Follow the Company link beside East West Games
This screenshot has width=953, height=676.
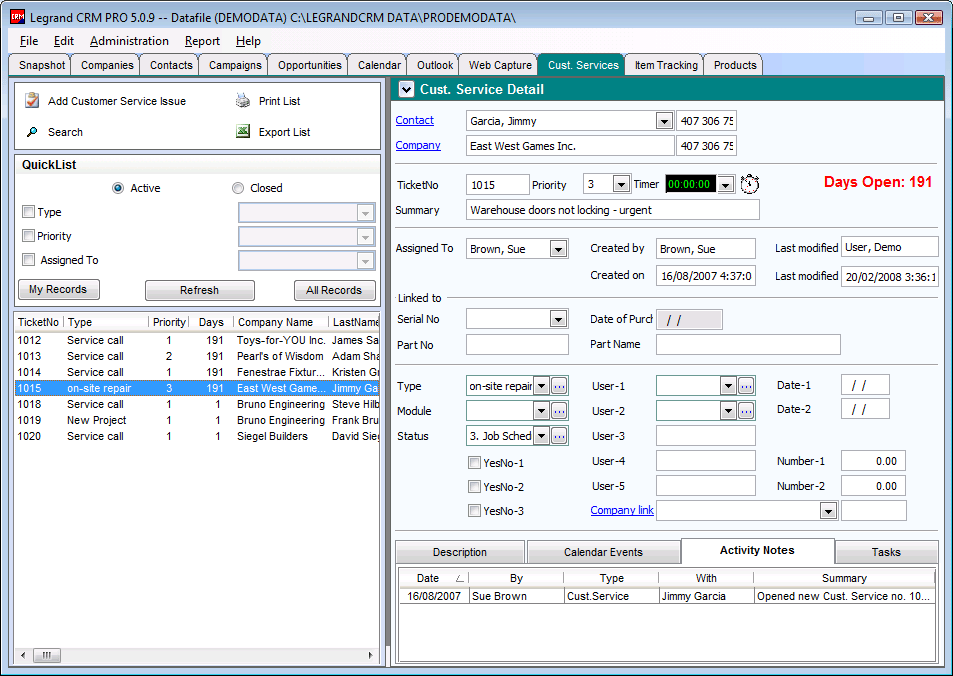coord(418,145)
